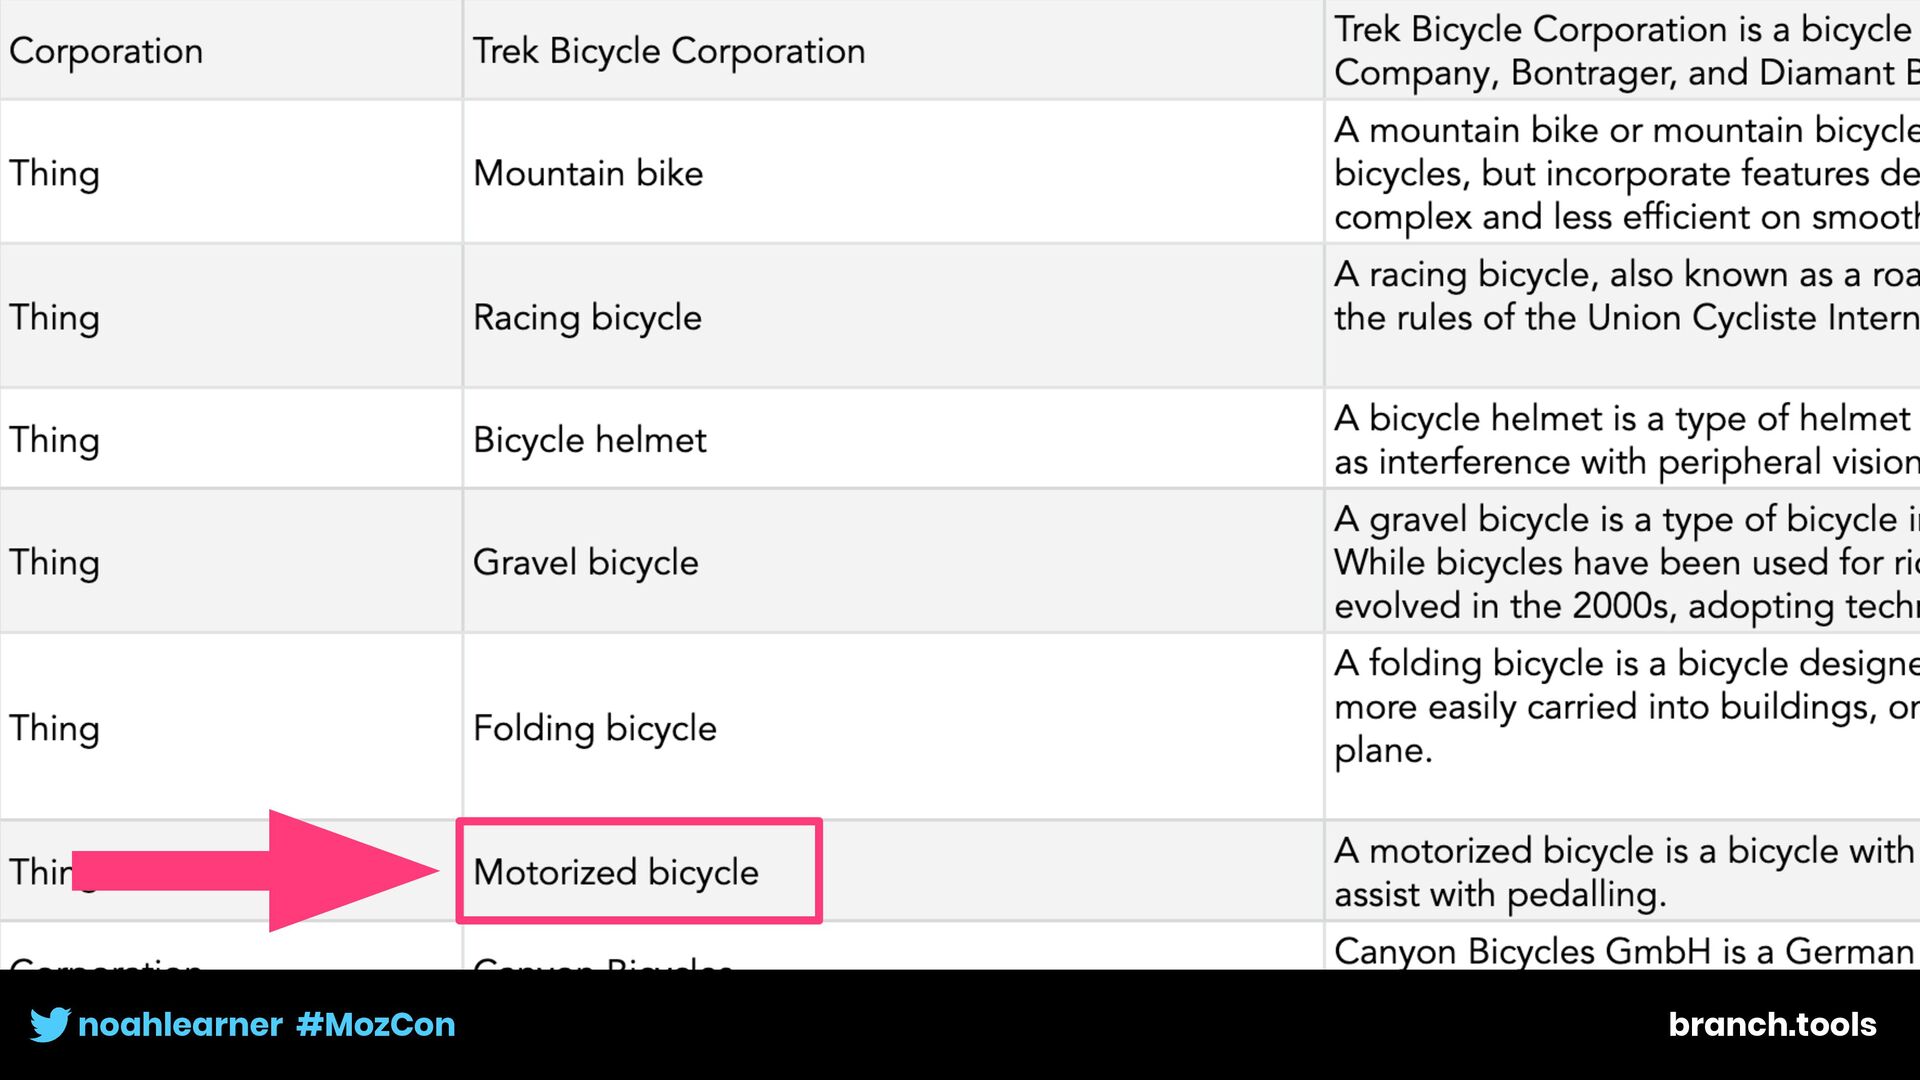This screenshot has width=1920, height=1080.
Task: Click the motorized bicycle description text
Action: (x=1624, y=871)
